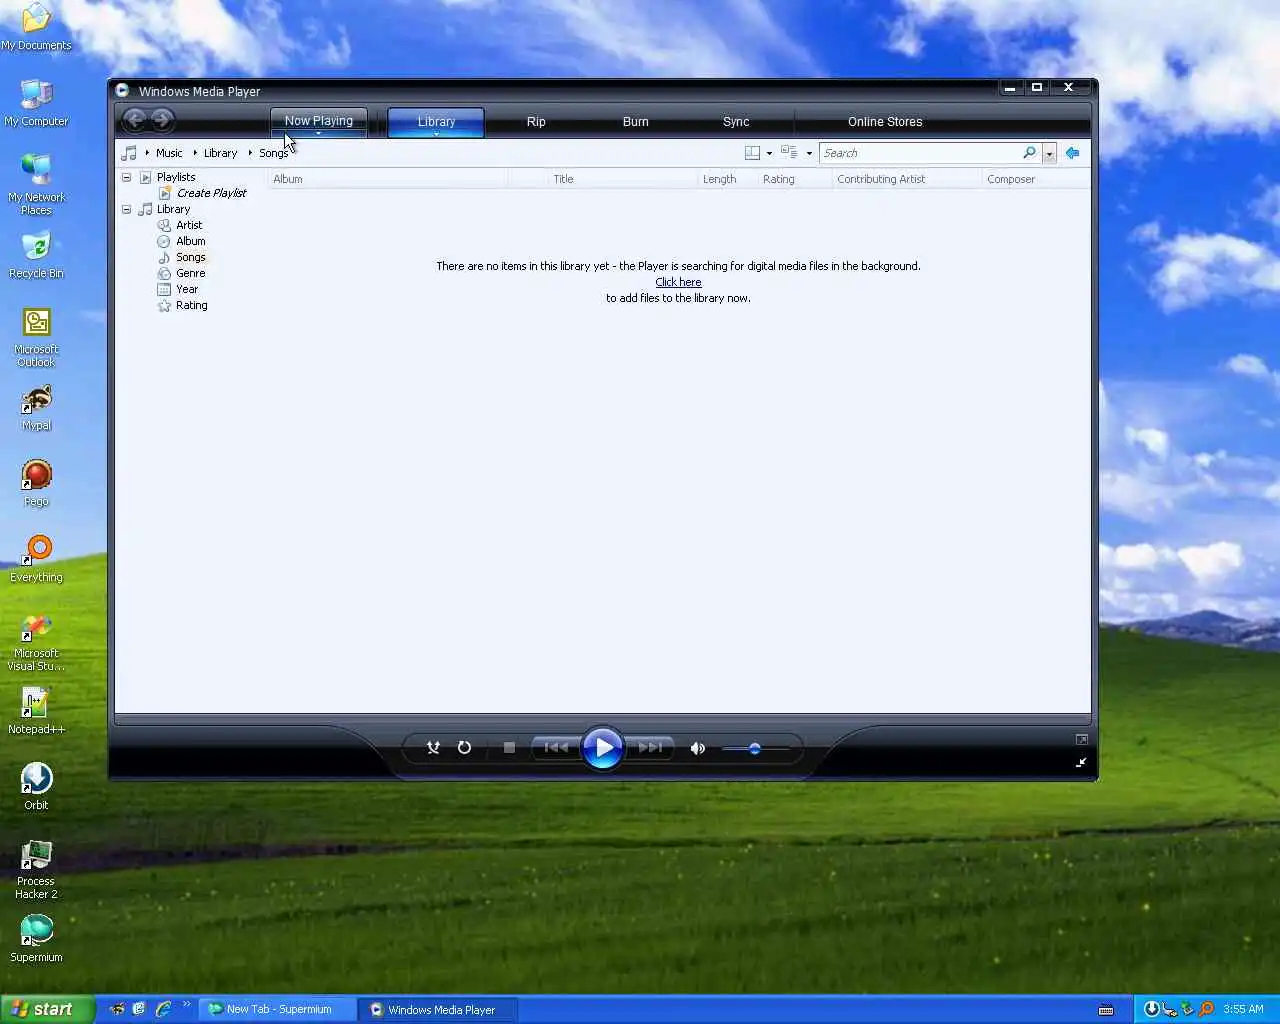The height and width of the screenshot is (1024, 1280).
Task: Click the Album column header
Action: pyautogui.click(x=387, y=179)
